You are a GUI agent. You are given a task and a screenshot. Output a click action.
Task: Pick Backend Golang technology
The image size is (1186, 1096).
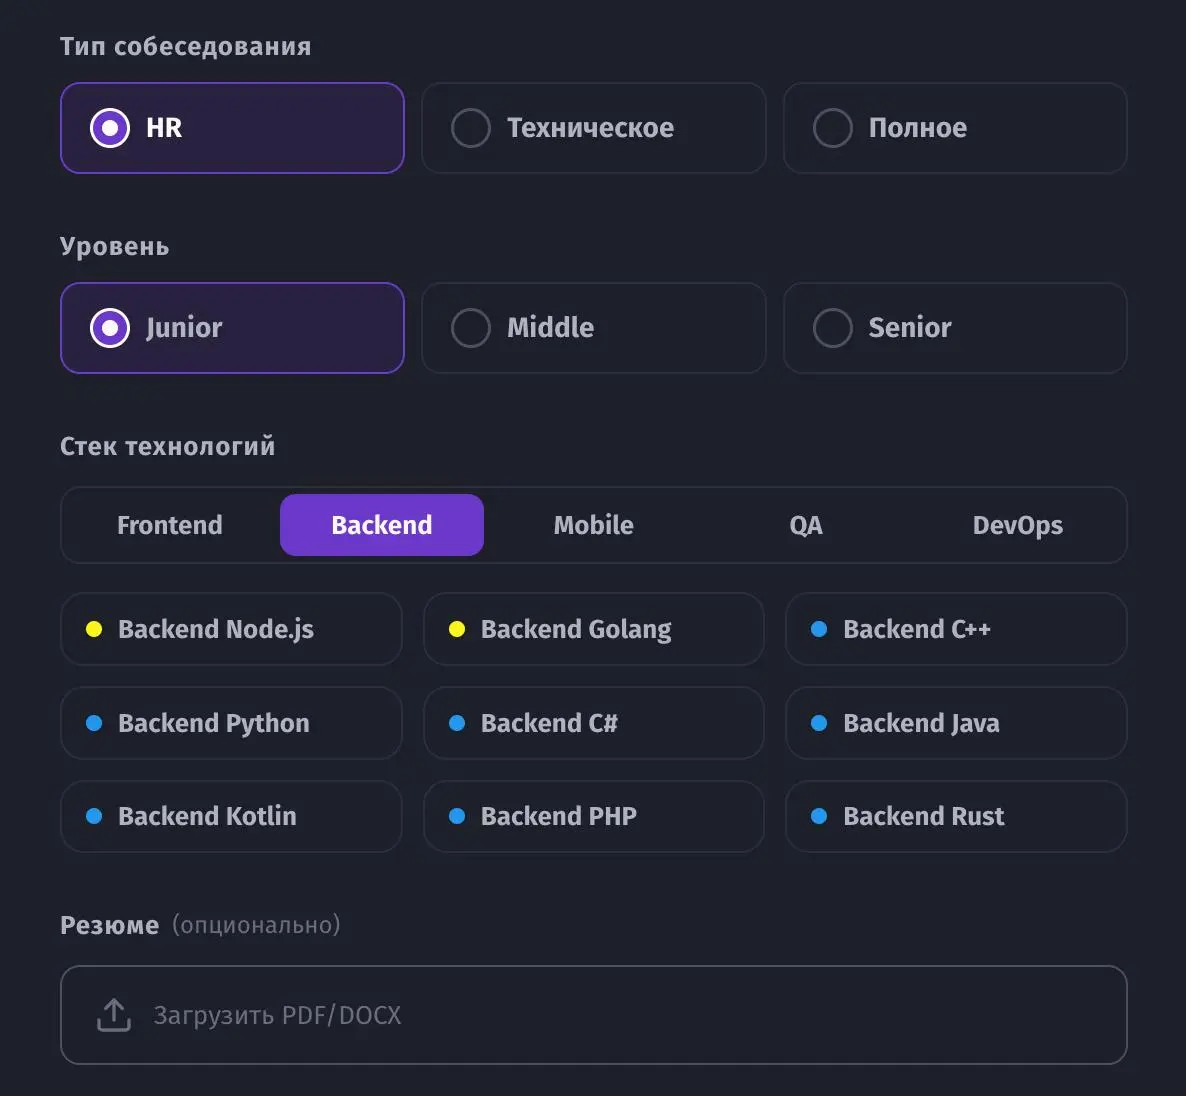click(x=594, y=629)
